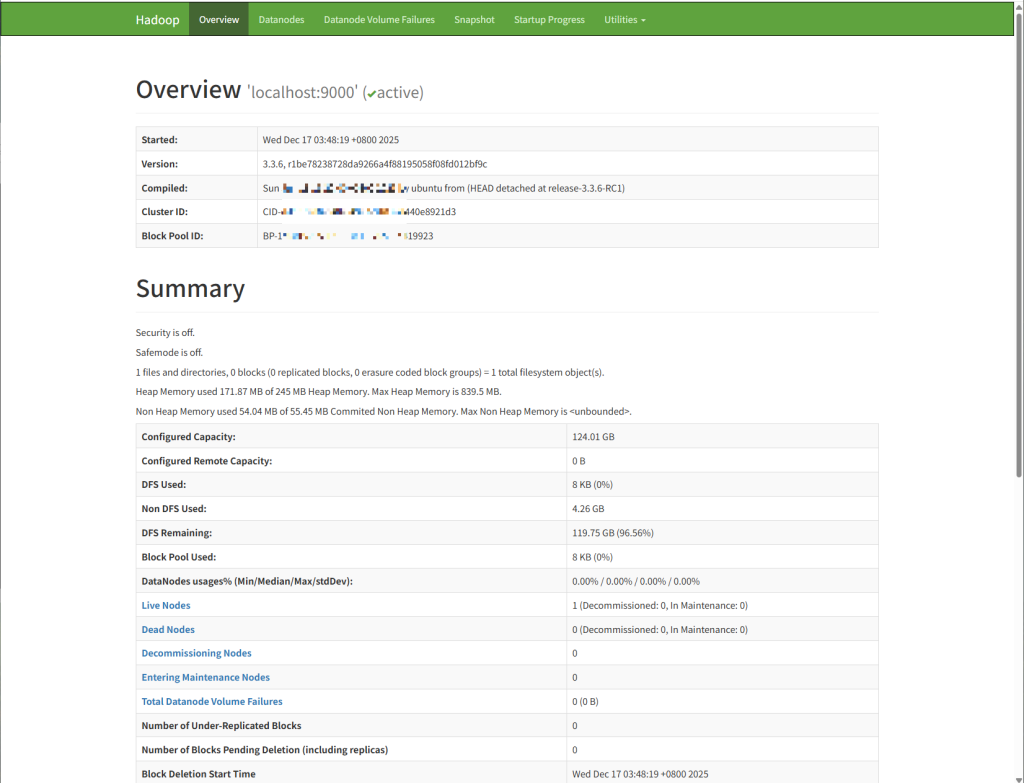Image resolution: width=1024 pixels, height=783 pixels.
Task: View the Snapshot tab
Action: [x=474, y=18]
